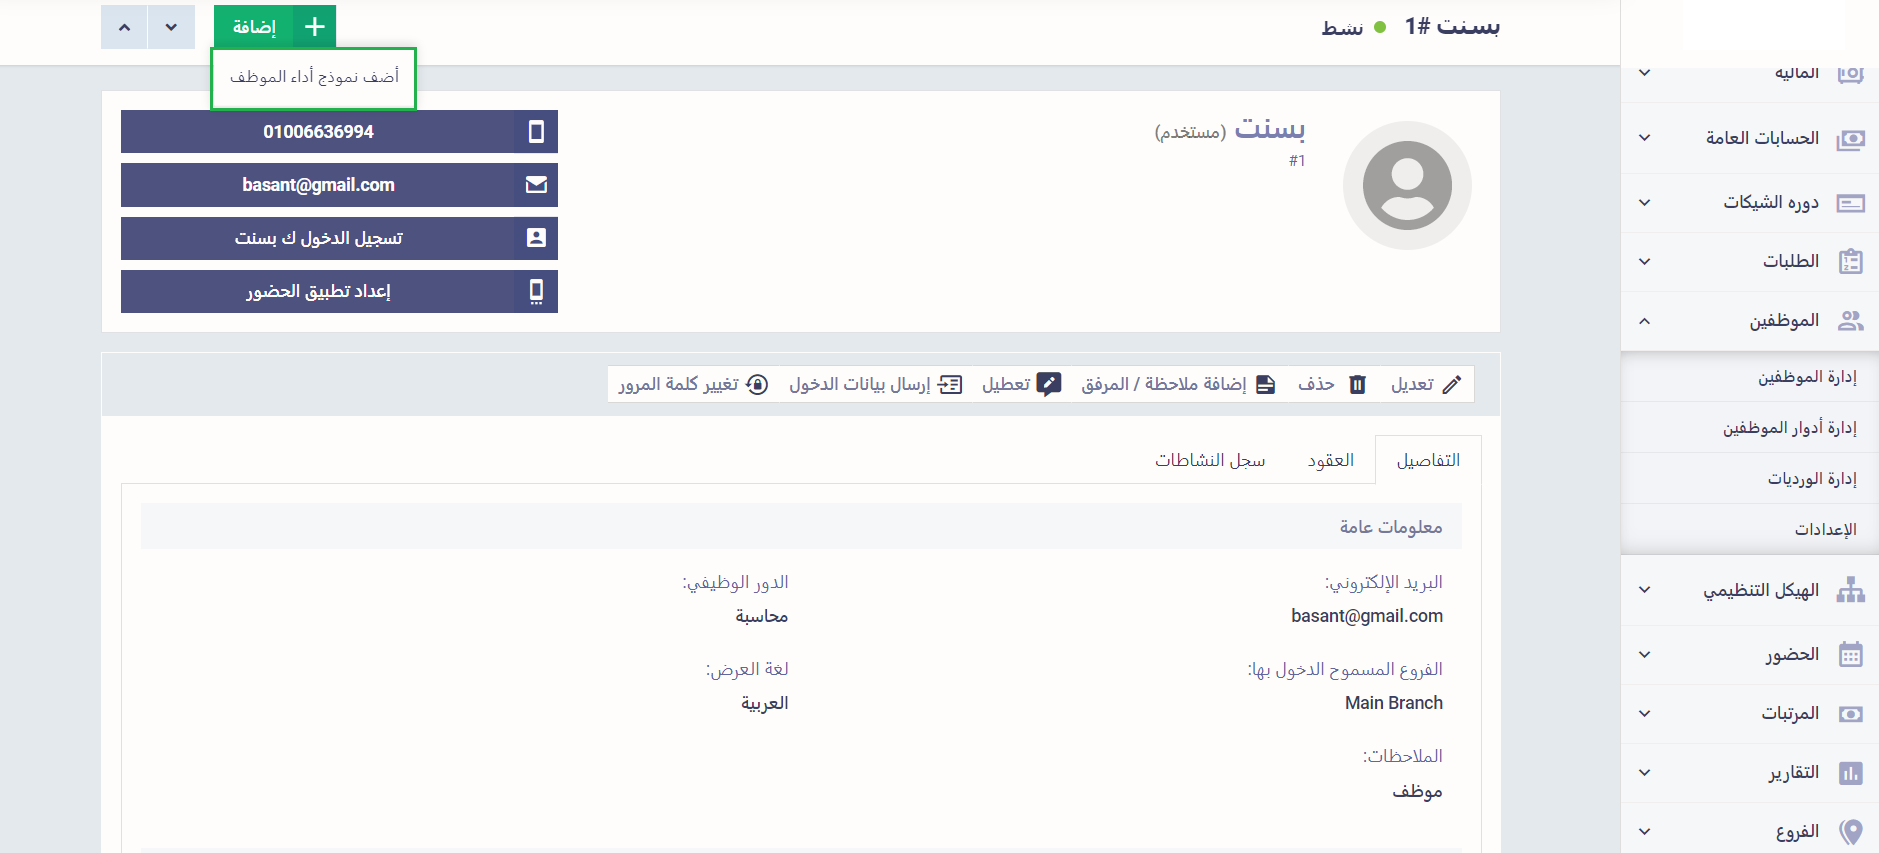Image resolution: width=1879 pixels, height=853 pixels.
Task: Click the change password lock icon
Action: 757,384
